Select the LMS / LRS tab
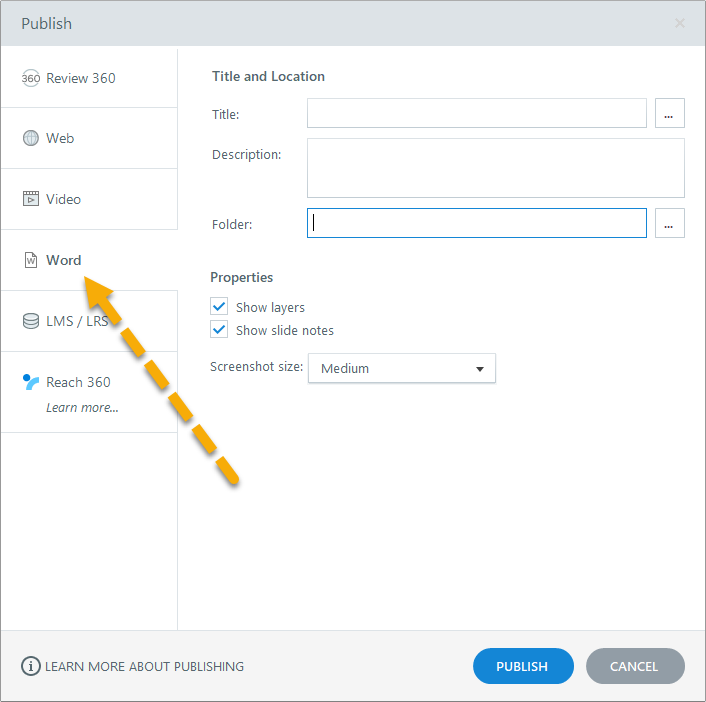Screen dimensions: 706x702 [x=77, y=321]
